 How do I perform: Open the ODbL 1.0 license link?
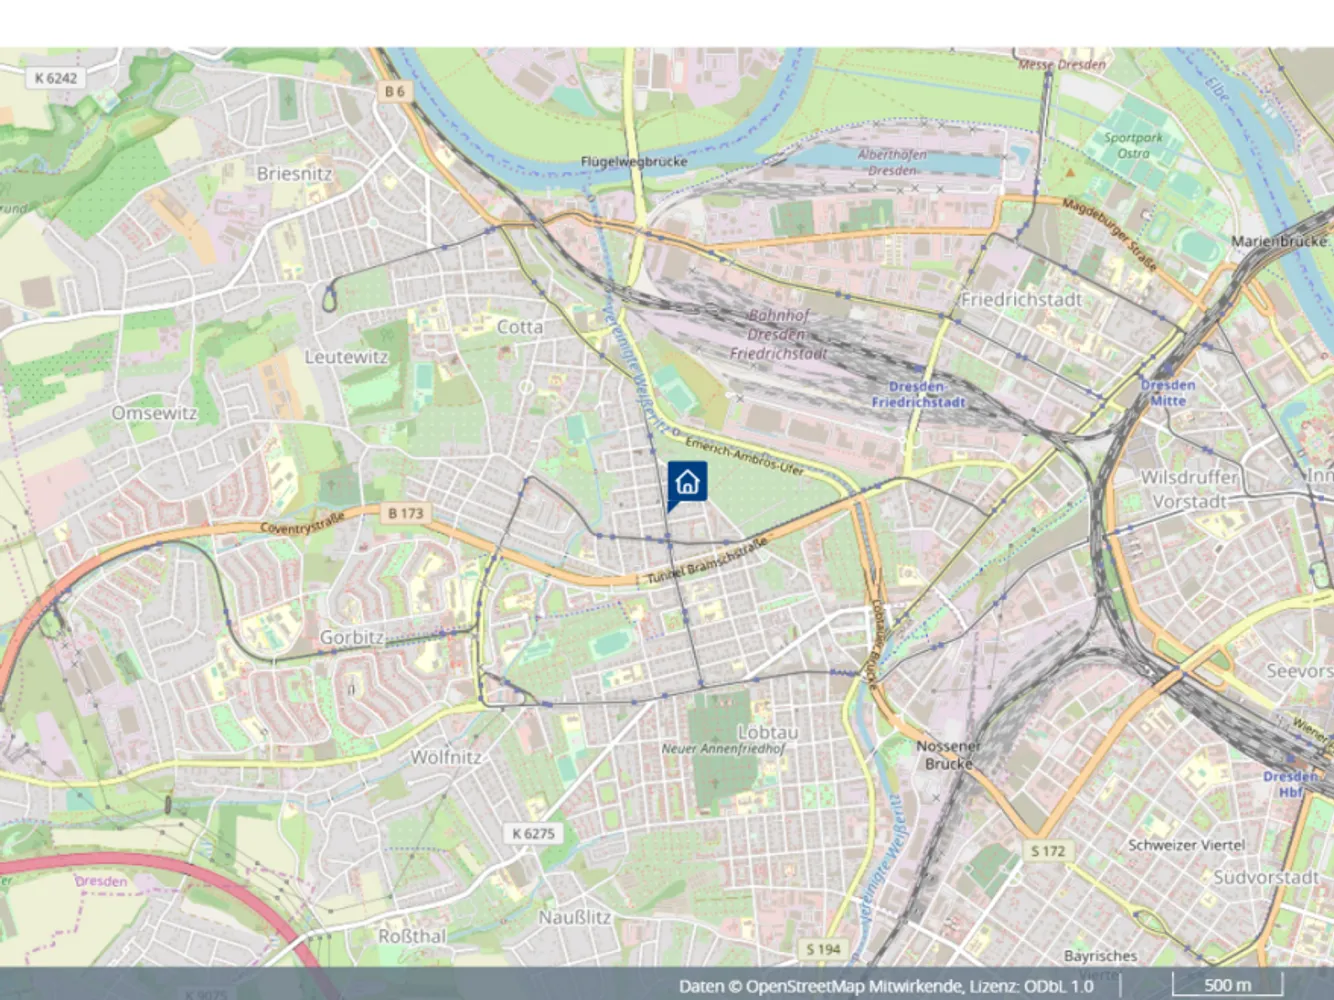click(1056, 986)
